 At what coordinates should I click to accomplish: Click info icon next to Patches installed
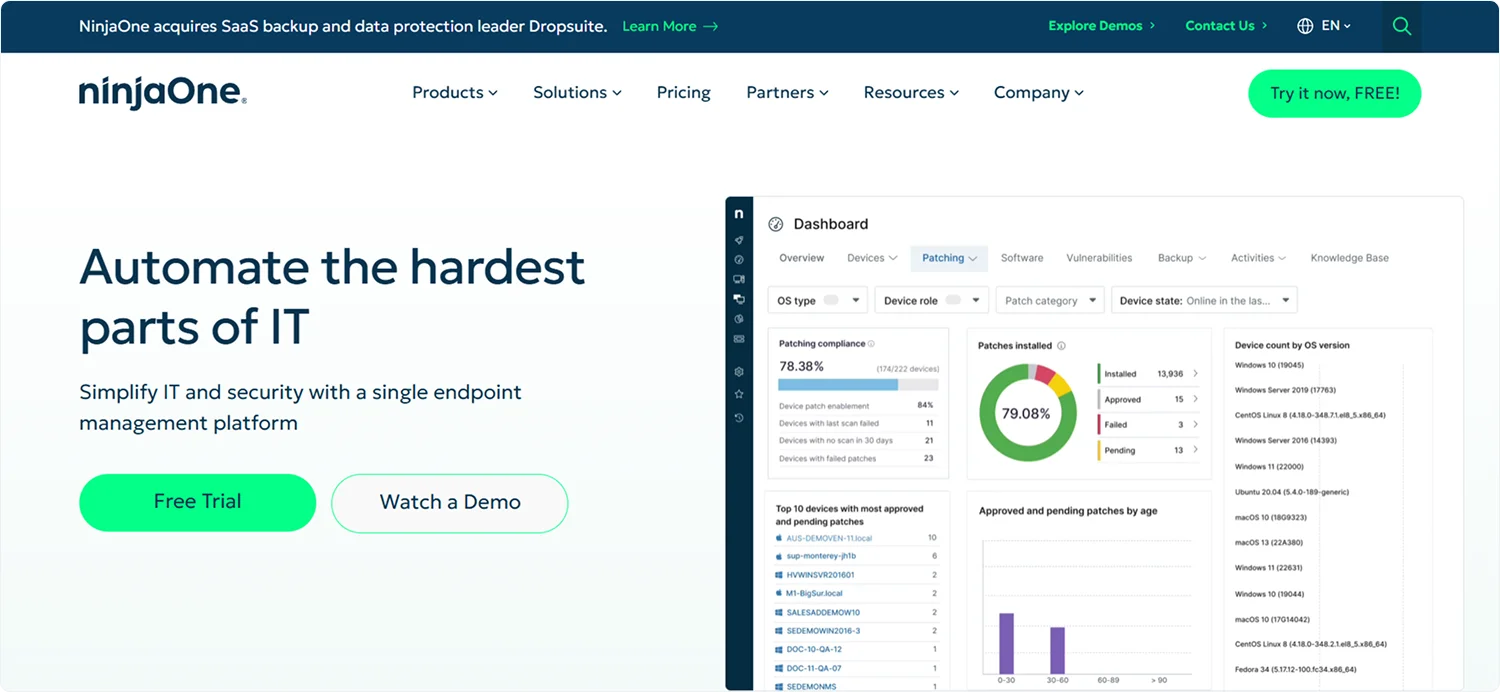(1061, 346)
